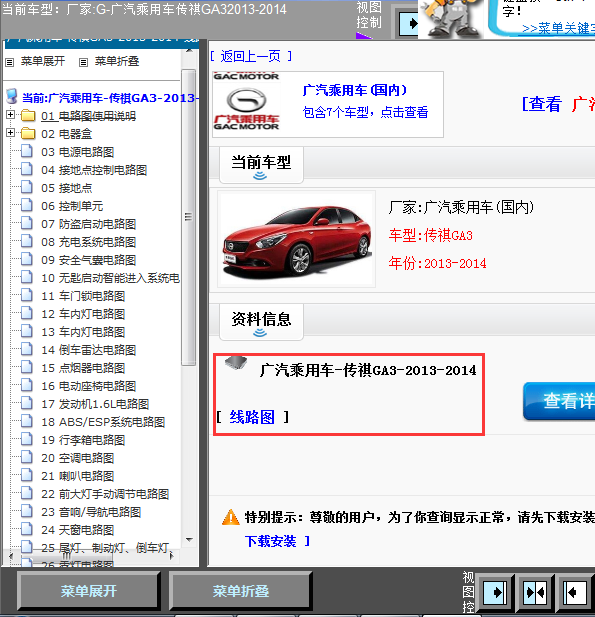Click the red 传祺GA3 car thumbnail

pyautogui.click(x=297, y=239)
